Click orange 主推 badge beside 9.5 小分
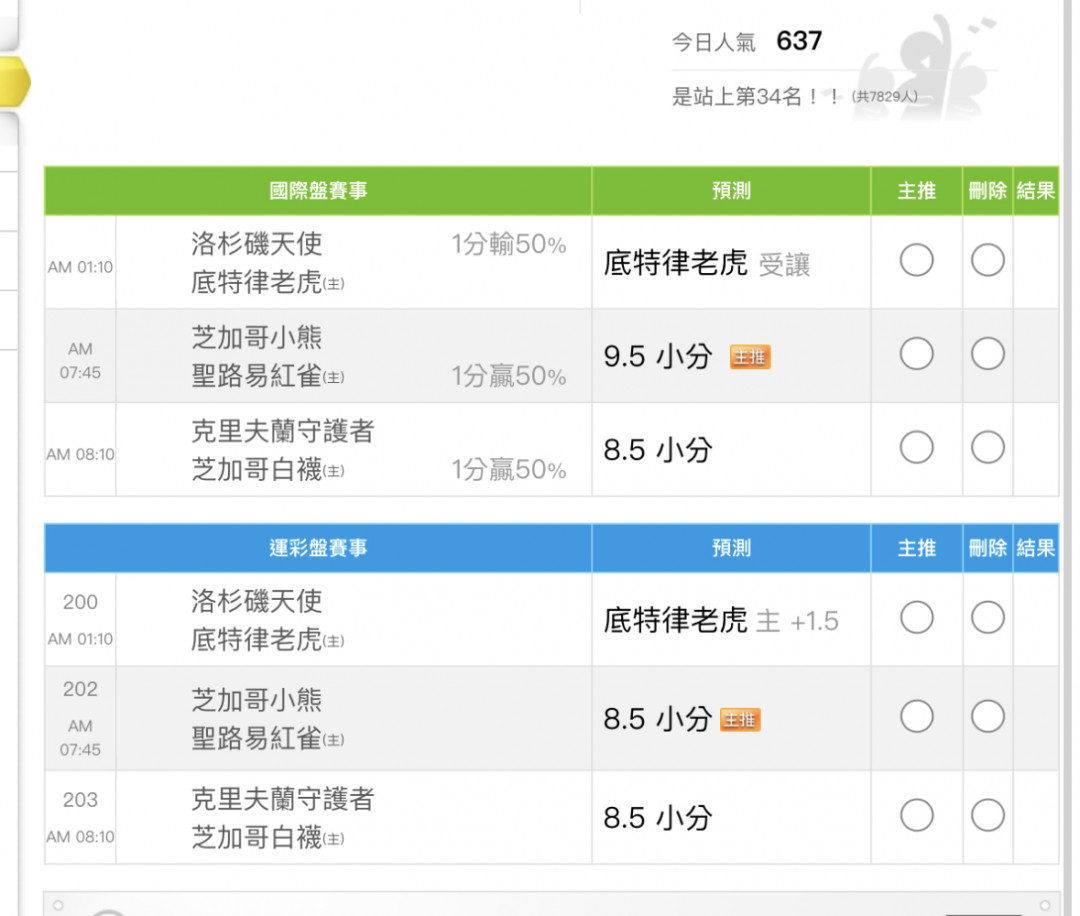This screenshot has width=1080, height=916. click(x=749, y=356)
